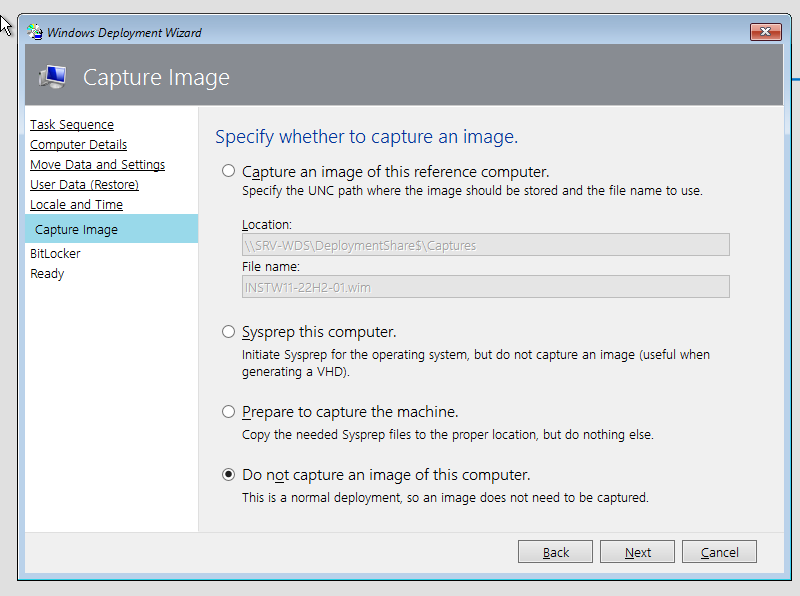Click the INSTW11-22H2-01.wim file name field
The image size is (800, 596).
(486, 286)
